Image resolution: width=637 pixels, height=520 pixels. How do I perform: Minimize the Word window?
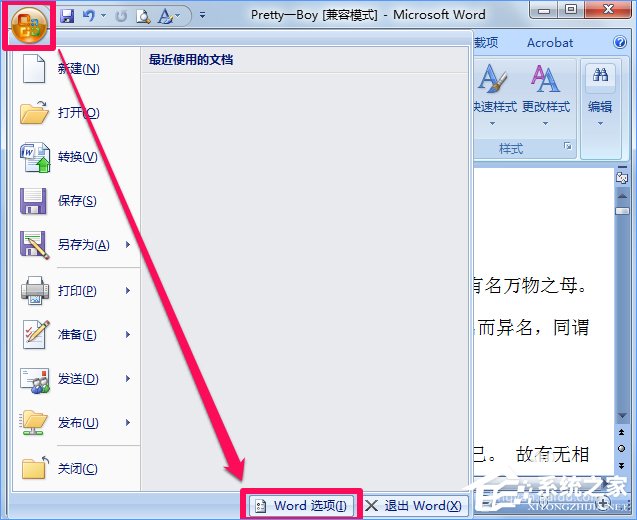click(544, 10)
